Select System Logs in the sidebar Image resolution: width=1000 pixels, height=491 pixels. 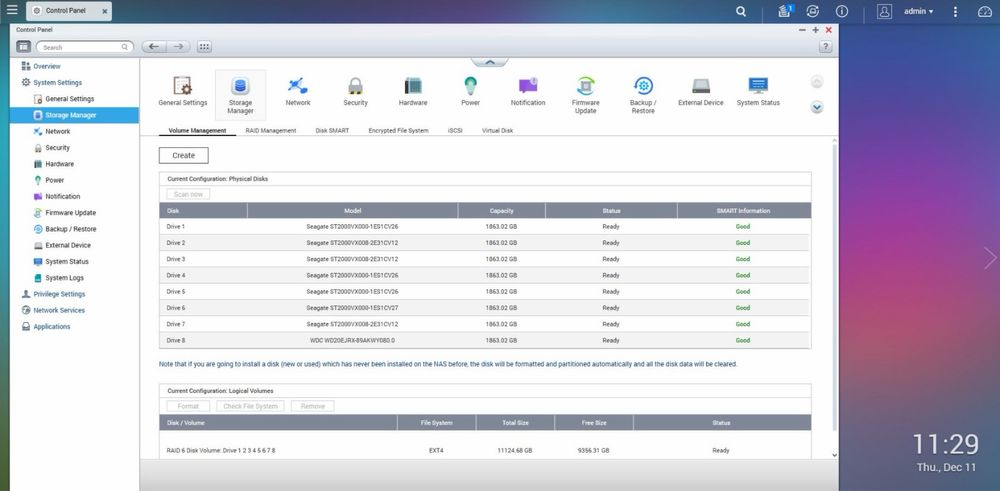pyautogui.click(x=65, y=278)
